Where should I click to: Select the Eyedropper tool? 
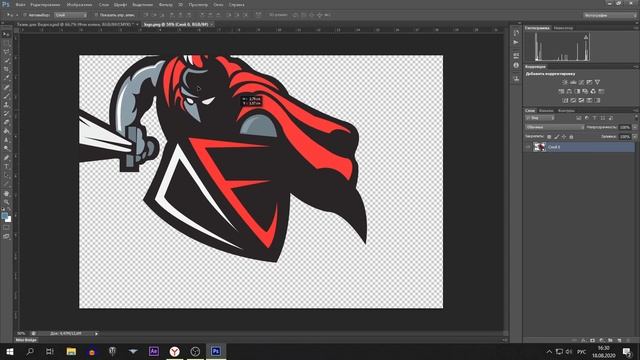tap(6, 78)
